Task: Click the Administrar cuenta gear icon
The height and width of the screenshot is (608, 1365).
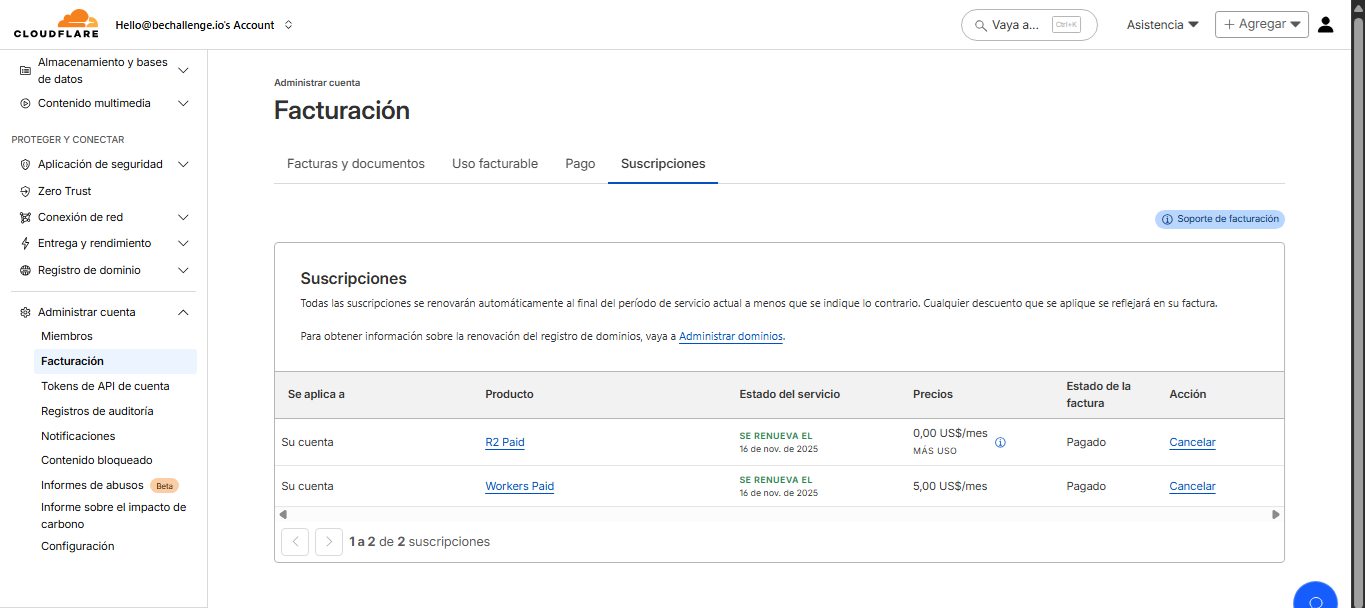Action: 25,312
